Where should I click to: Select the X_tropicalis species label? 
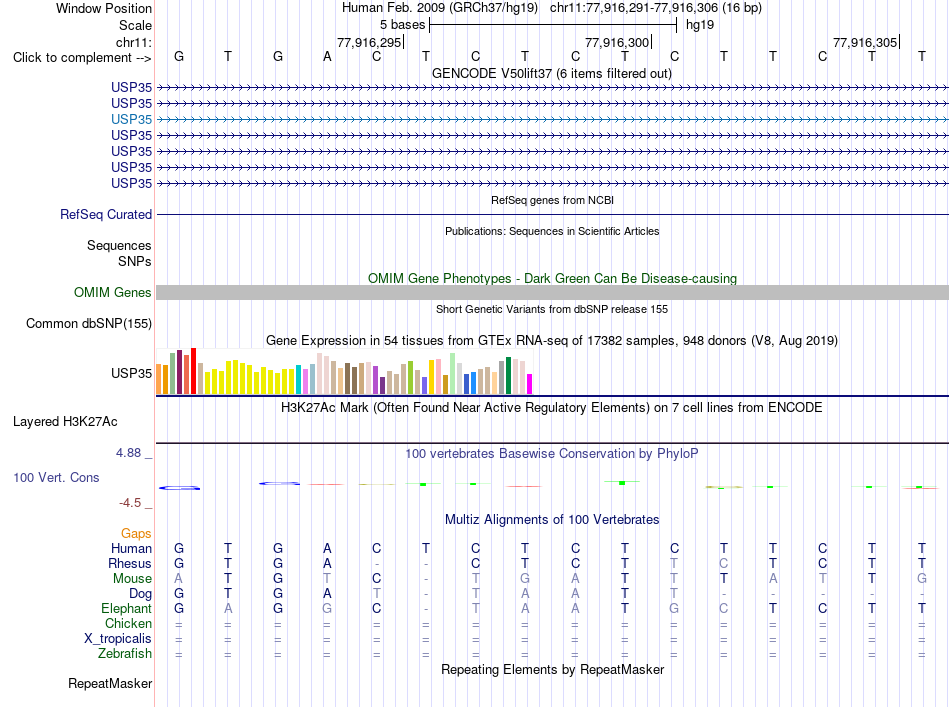tap(118, 639)
